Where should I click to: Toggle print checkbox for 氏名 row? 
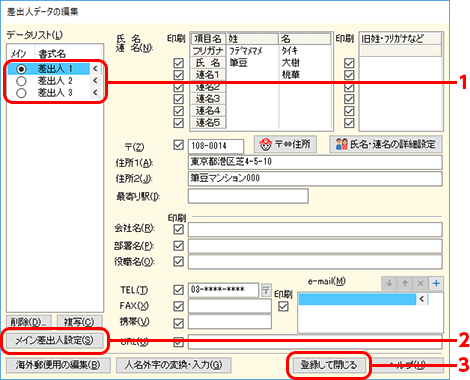[179, 63]
